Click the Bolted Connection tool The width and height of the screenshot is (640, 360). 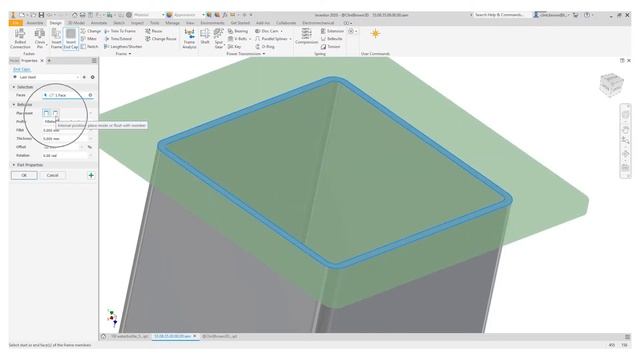(20, 39)
